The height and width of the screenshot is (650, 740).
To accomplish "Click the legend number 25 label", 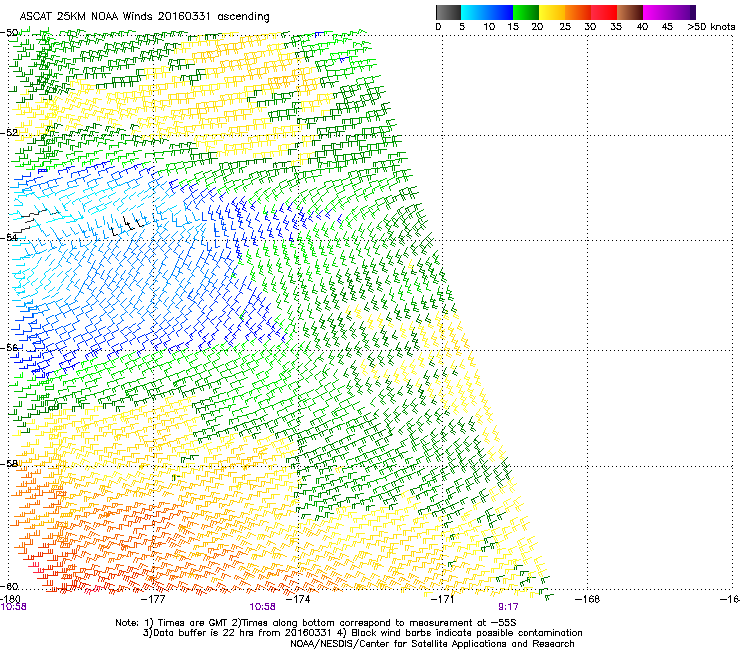I will pyautogui.click(x=565, y=27).
